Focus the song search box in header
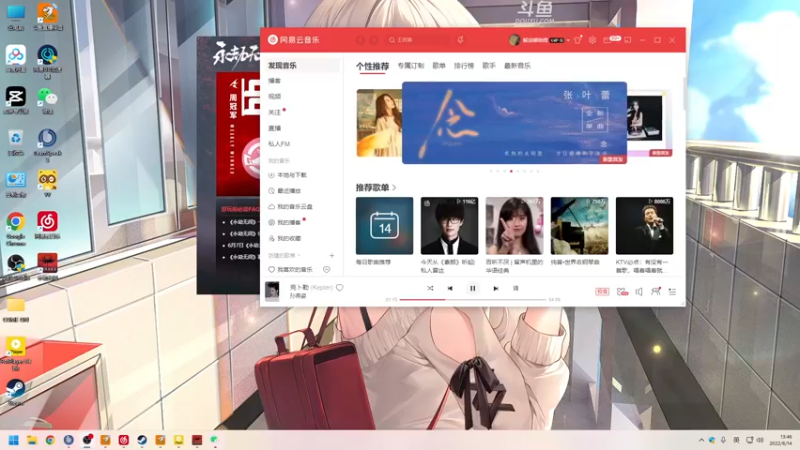800x450 pixels. (418, 40)
